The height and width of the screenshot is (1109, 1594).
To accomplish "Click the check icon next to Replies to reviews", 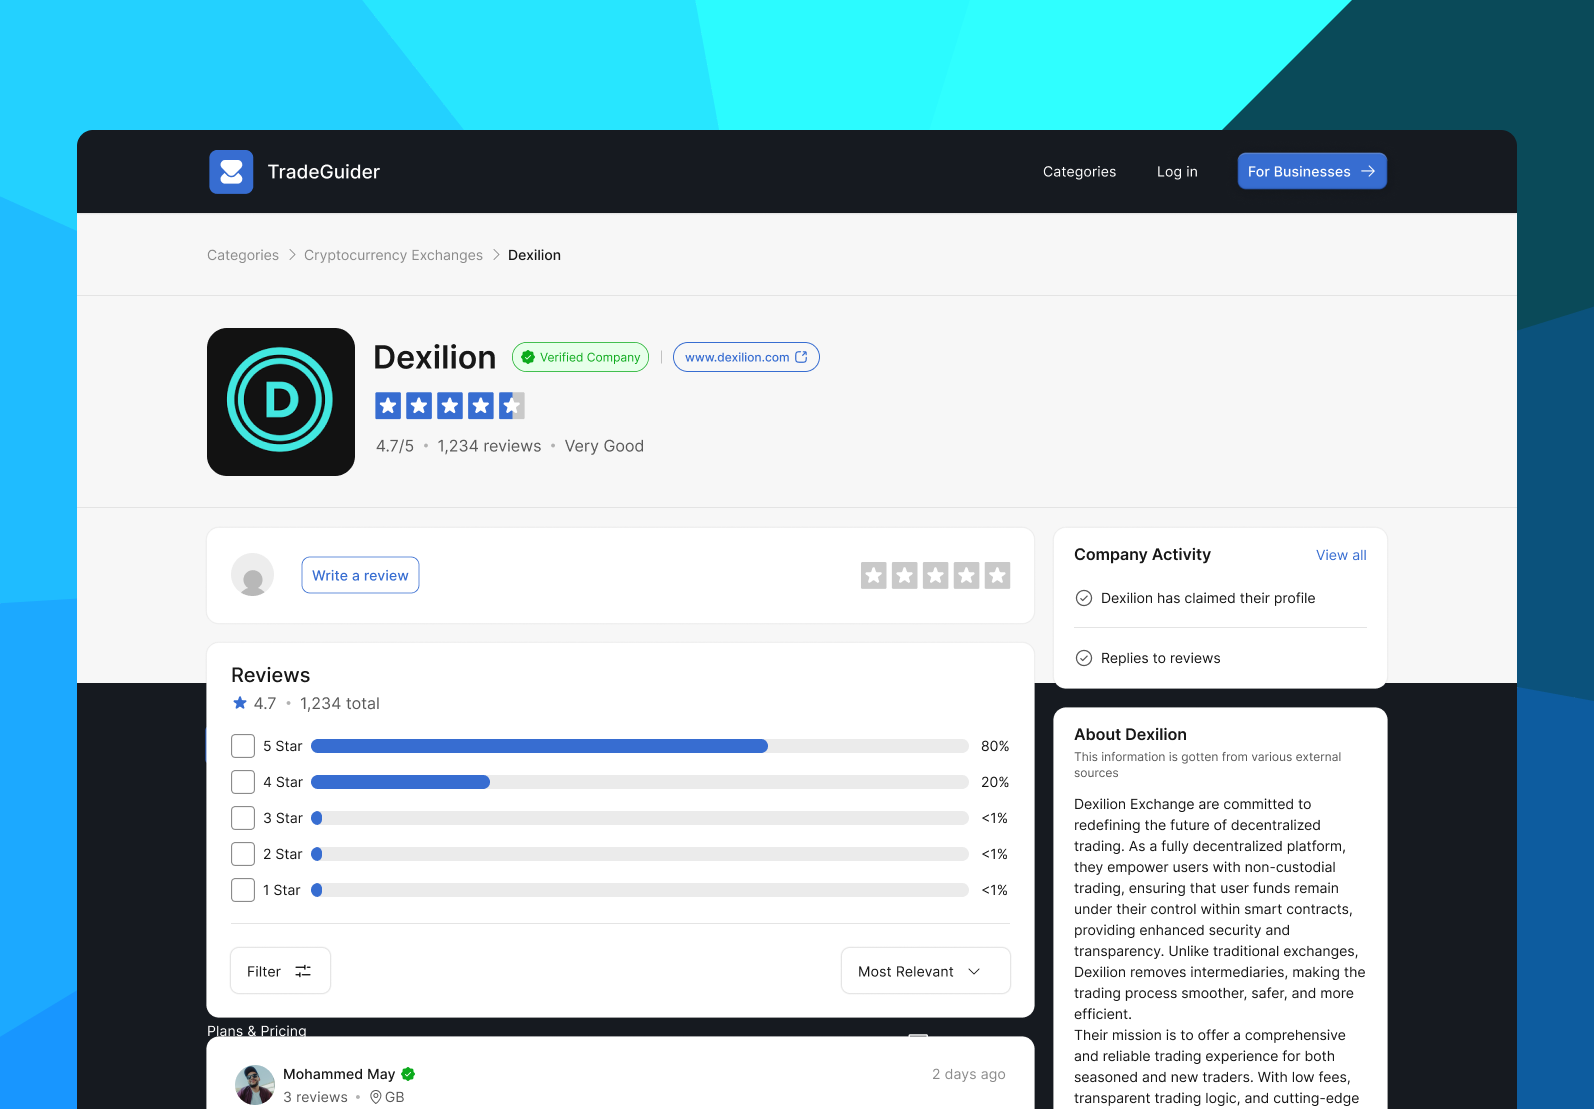I will point(1083,658).
